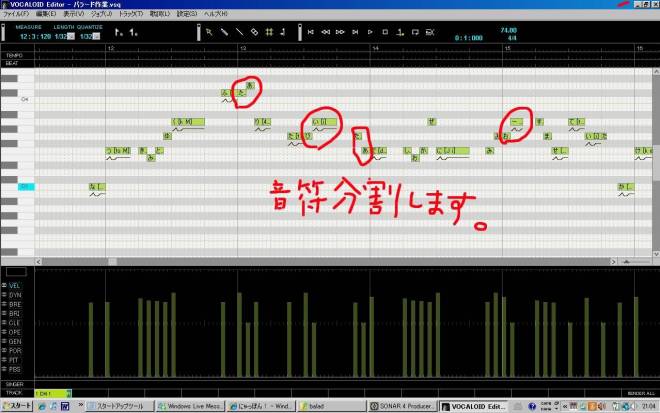The width and height of the screenshot is (660, 413).
Task: Click the vertical scrollbar down arrow
Action: (x=656, y=254)
